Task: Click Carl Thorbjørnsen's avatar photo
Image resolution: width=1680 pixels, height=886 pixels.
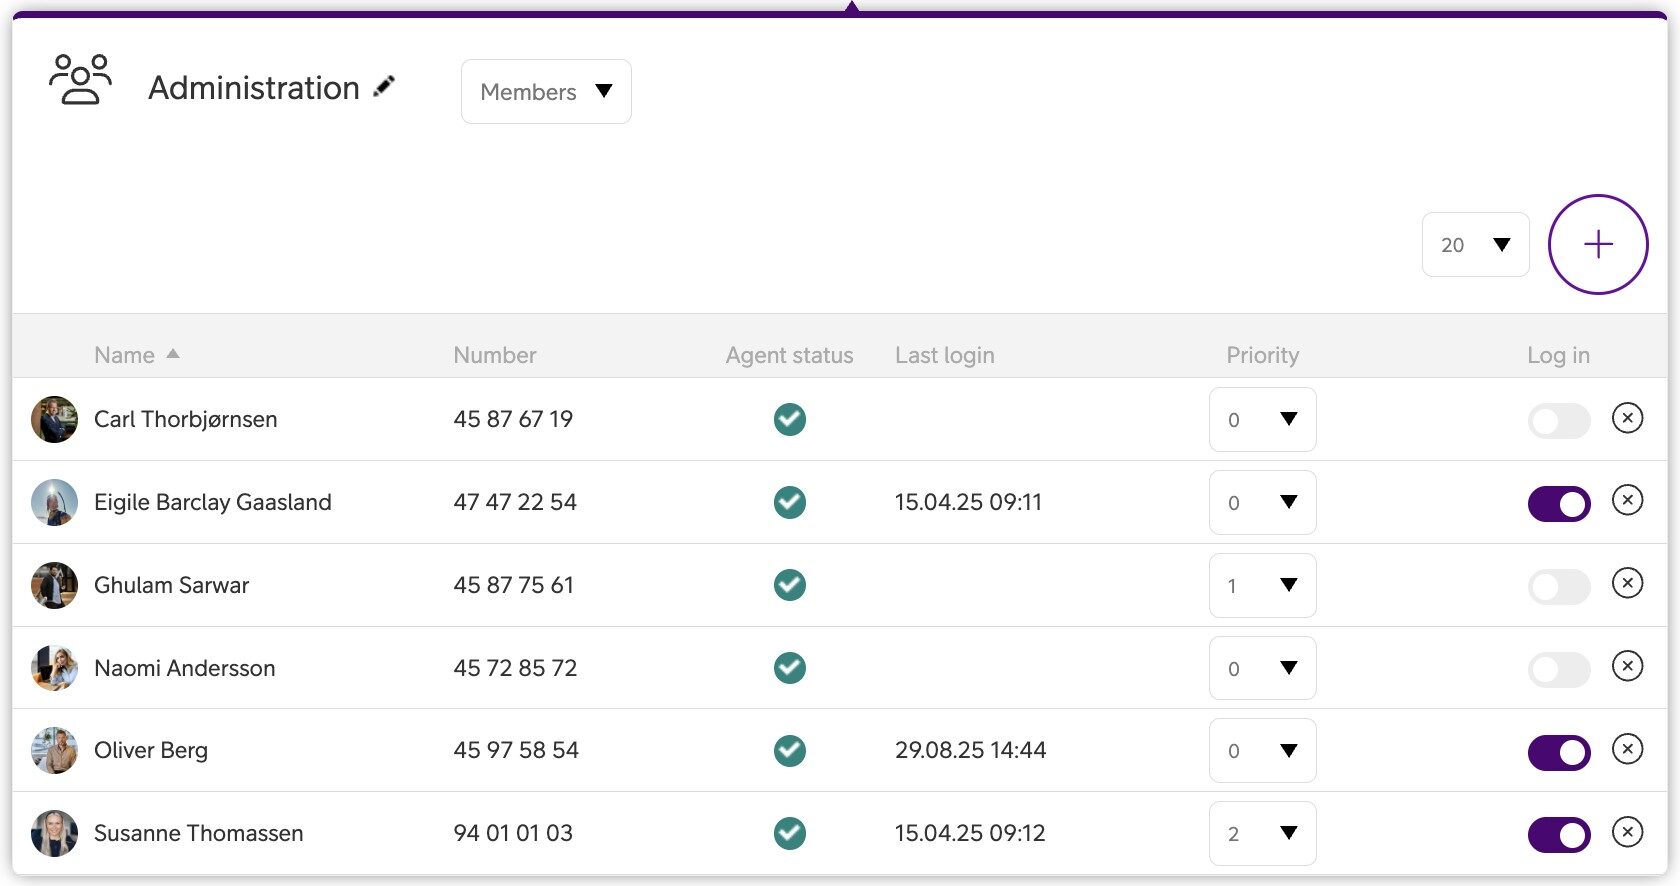Action: pyautogui.click(x=54, y=419)
